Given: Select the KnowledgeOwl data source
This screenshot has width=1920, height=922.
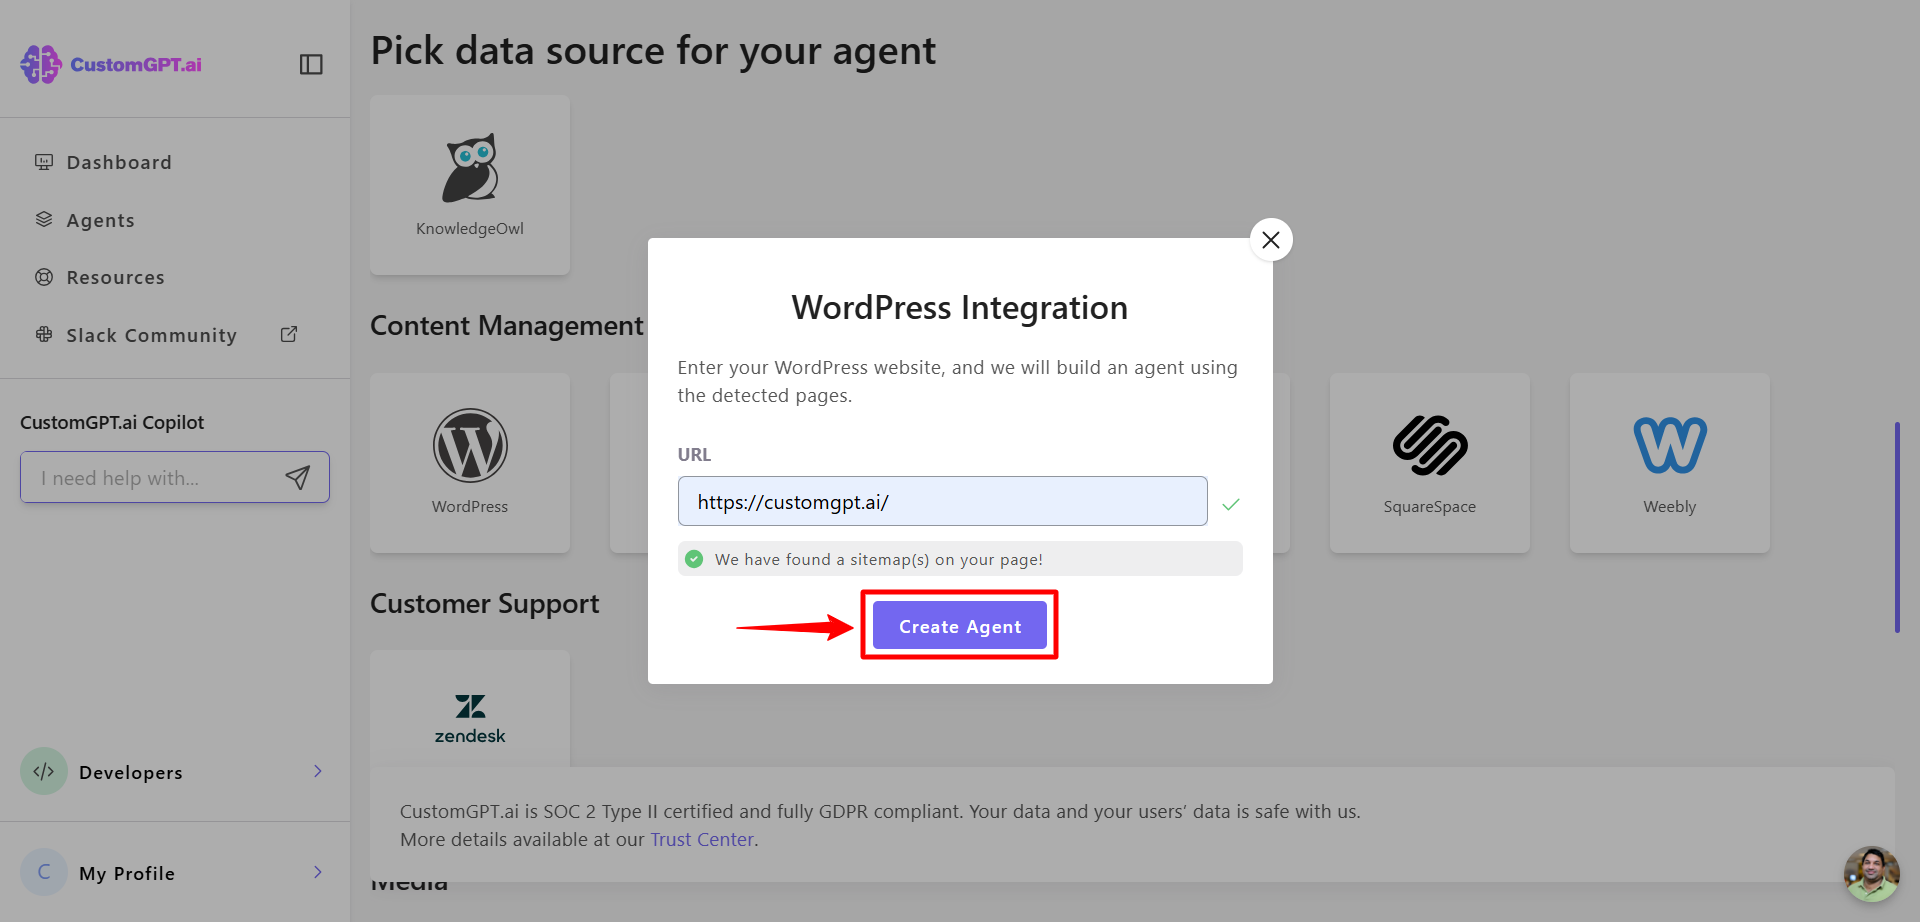Looking at the screenshot, I should click(x=470, y=185).
